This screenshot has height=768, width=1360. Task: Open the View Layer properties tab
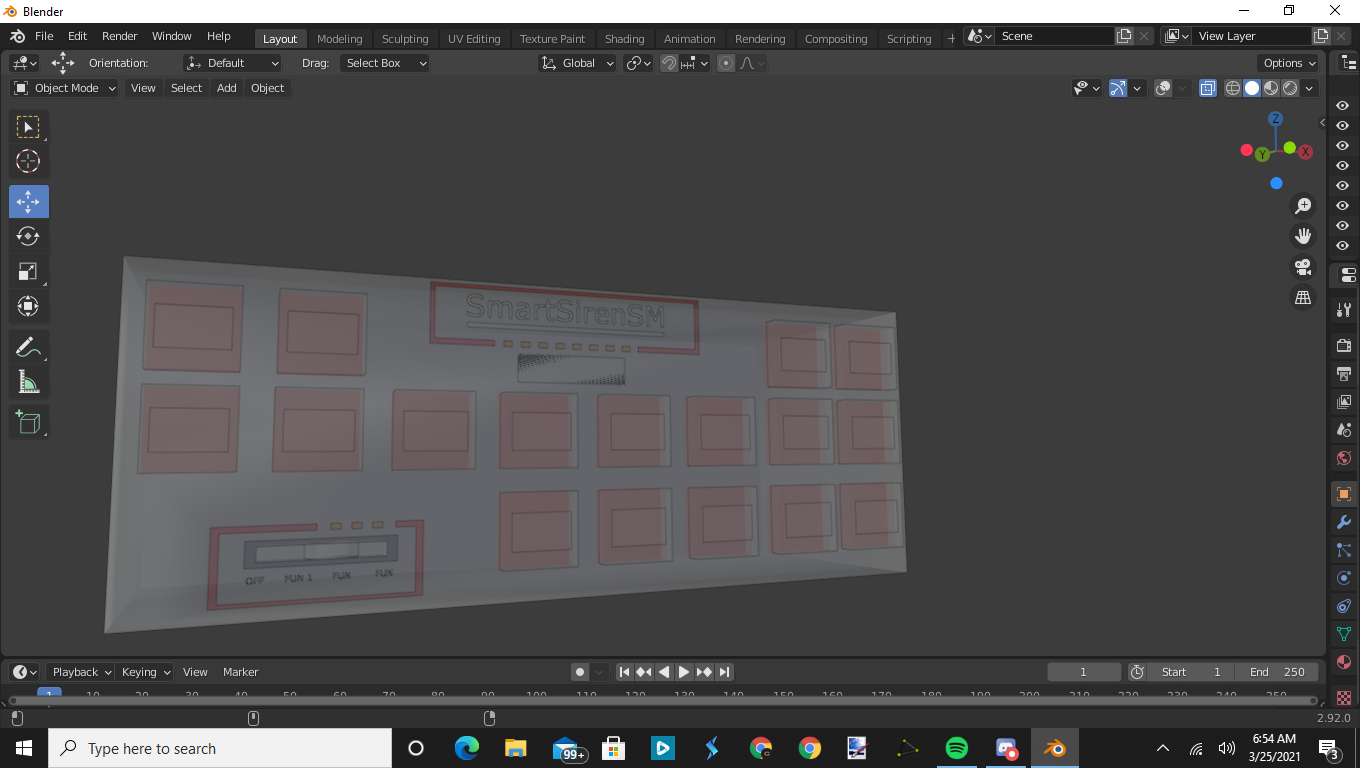[x=1344, y=401]
